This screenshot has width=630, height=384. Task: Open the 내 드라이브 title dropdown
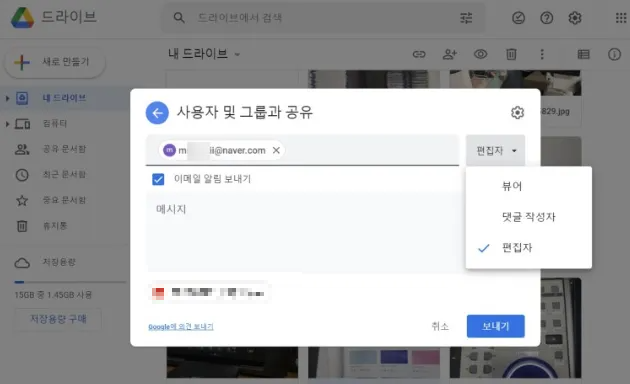tap(204, 54)
